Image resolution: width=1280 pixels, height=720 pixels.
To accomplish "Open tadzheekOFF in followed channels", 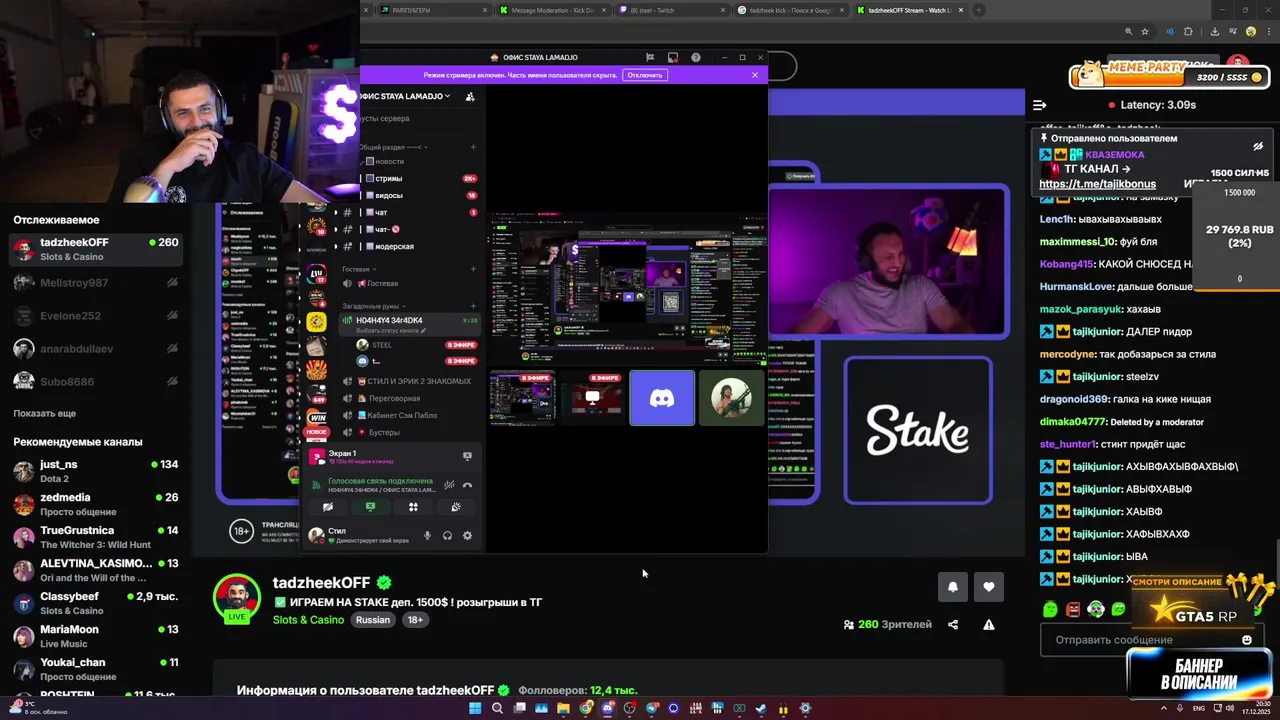I will click(x=96, y=249).
